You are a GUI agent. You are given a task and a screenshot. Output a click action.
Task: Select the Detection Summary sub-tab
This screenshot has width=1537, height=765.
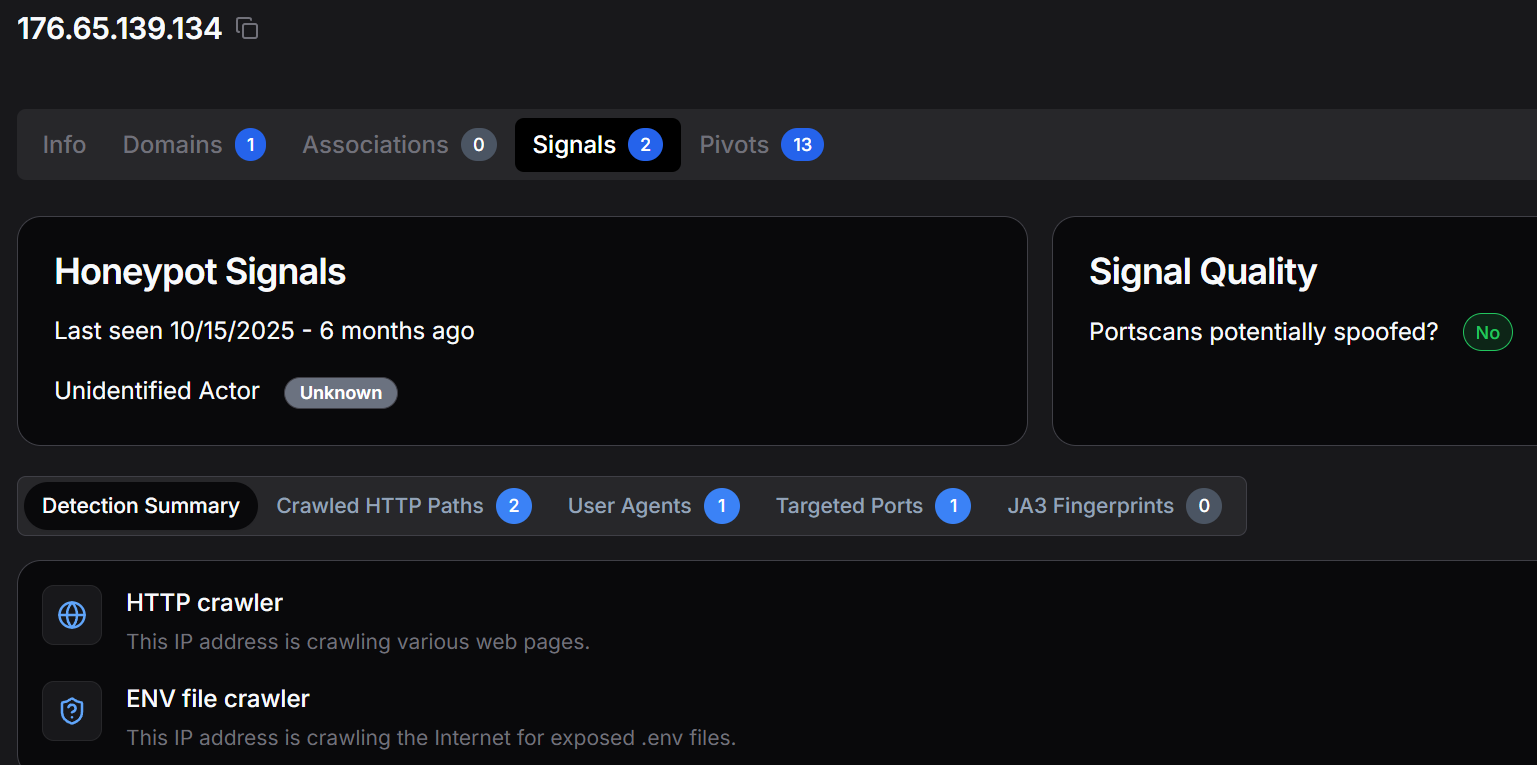pyautogui.click(x=141, y=506)
